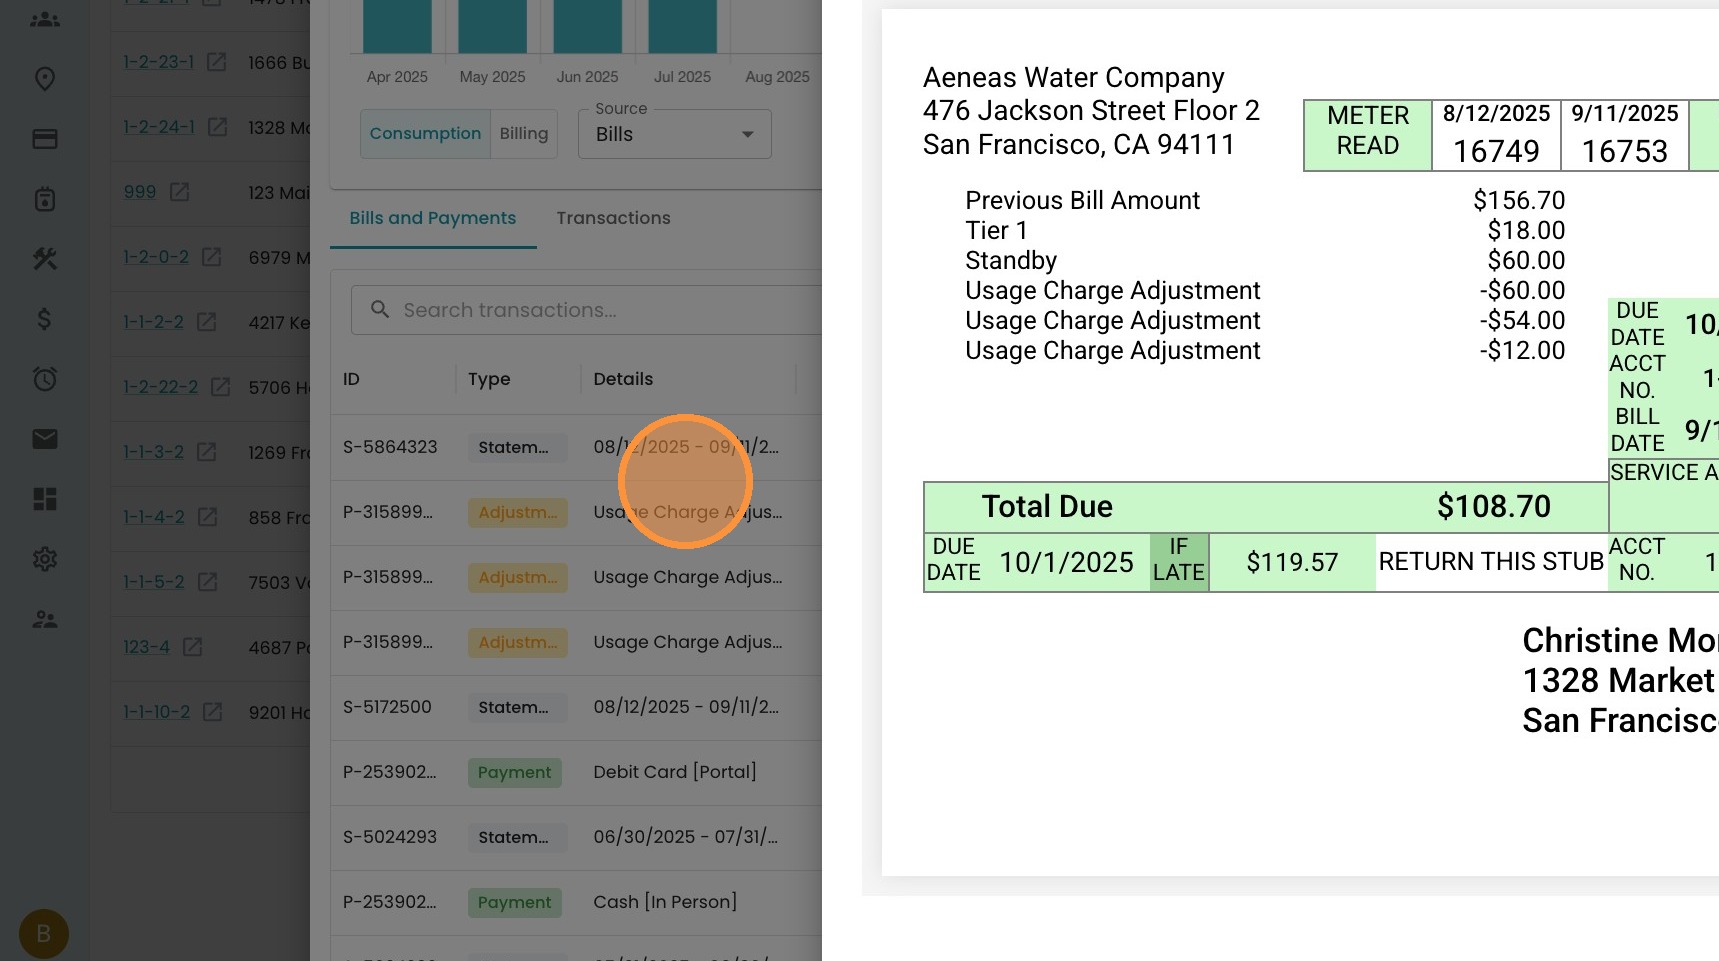Click the credit card sidebar icon
Screen dimensions: 1719x961
pos(45,139)
